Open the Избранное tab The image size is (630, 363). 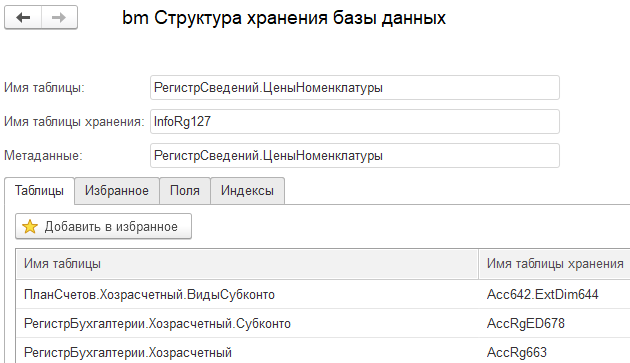[117, 191]
